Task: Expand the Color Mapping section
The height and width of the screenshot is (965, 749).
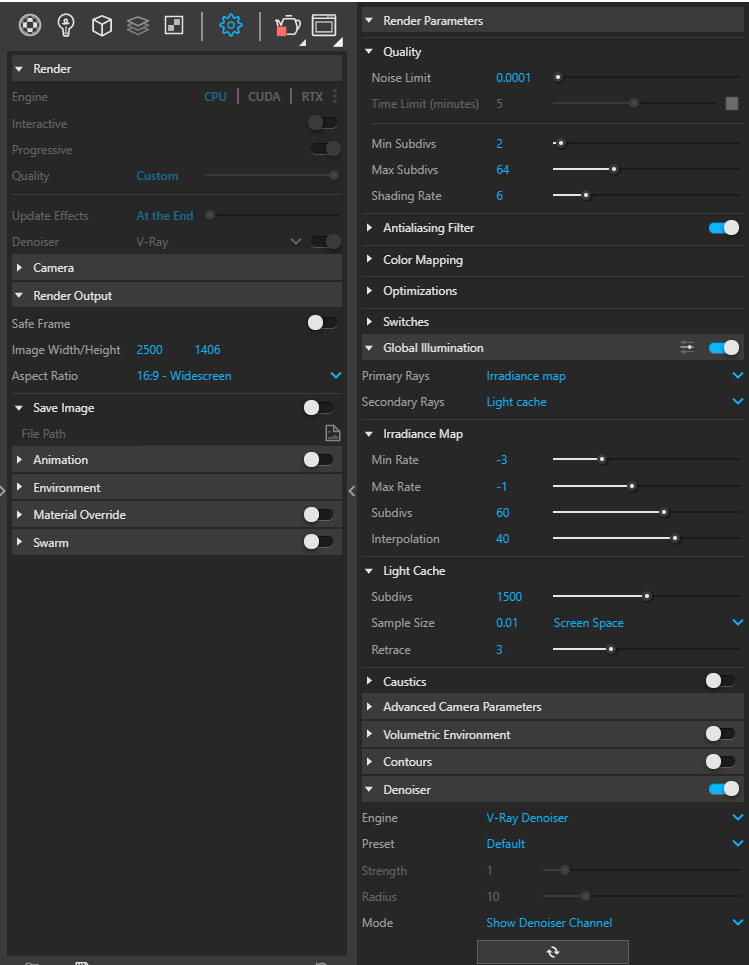Action: pos(422,260)
